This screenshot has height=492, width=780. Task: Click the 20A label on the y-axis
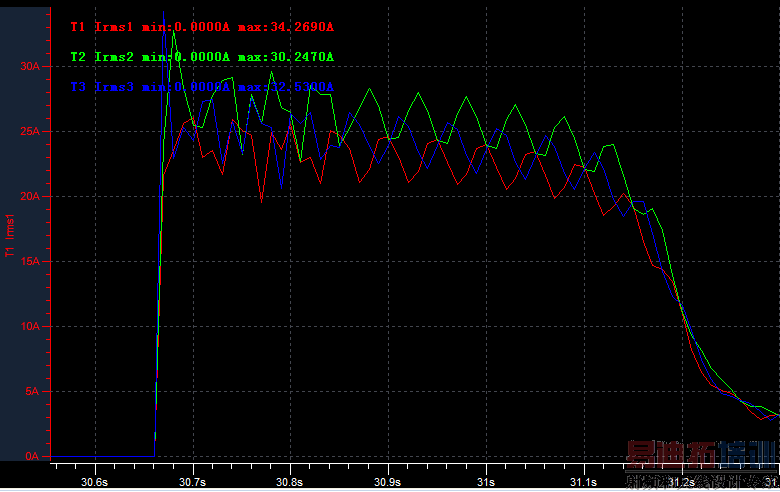(30, 197)
